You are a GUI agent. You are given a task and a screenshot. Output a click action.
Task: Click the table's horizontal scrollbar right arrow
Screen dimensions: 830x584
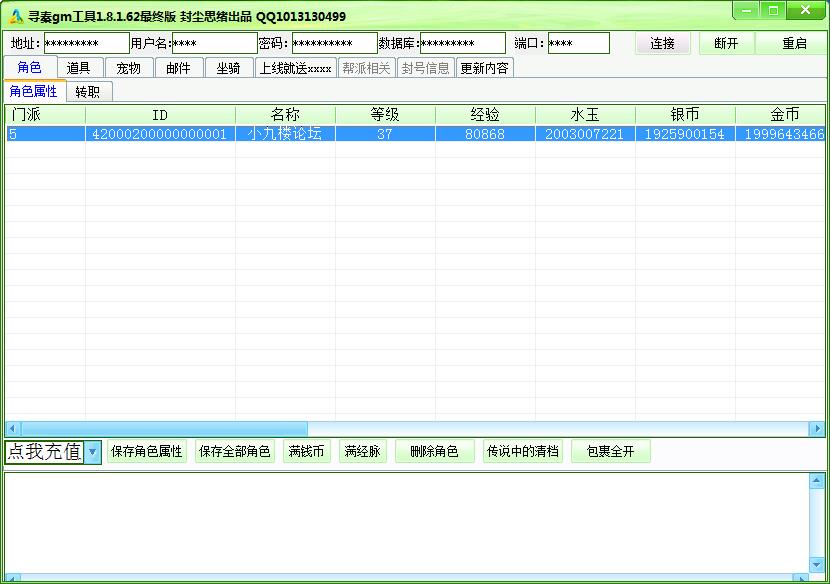(x=816, y=429)
